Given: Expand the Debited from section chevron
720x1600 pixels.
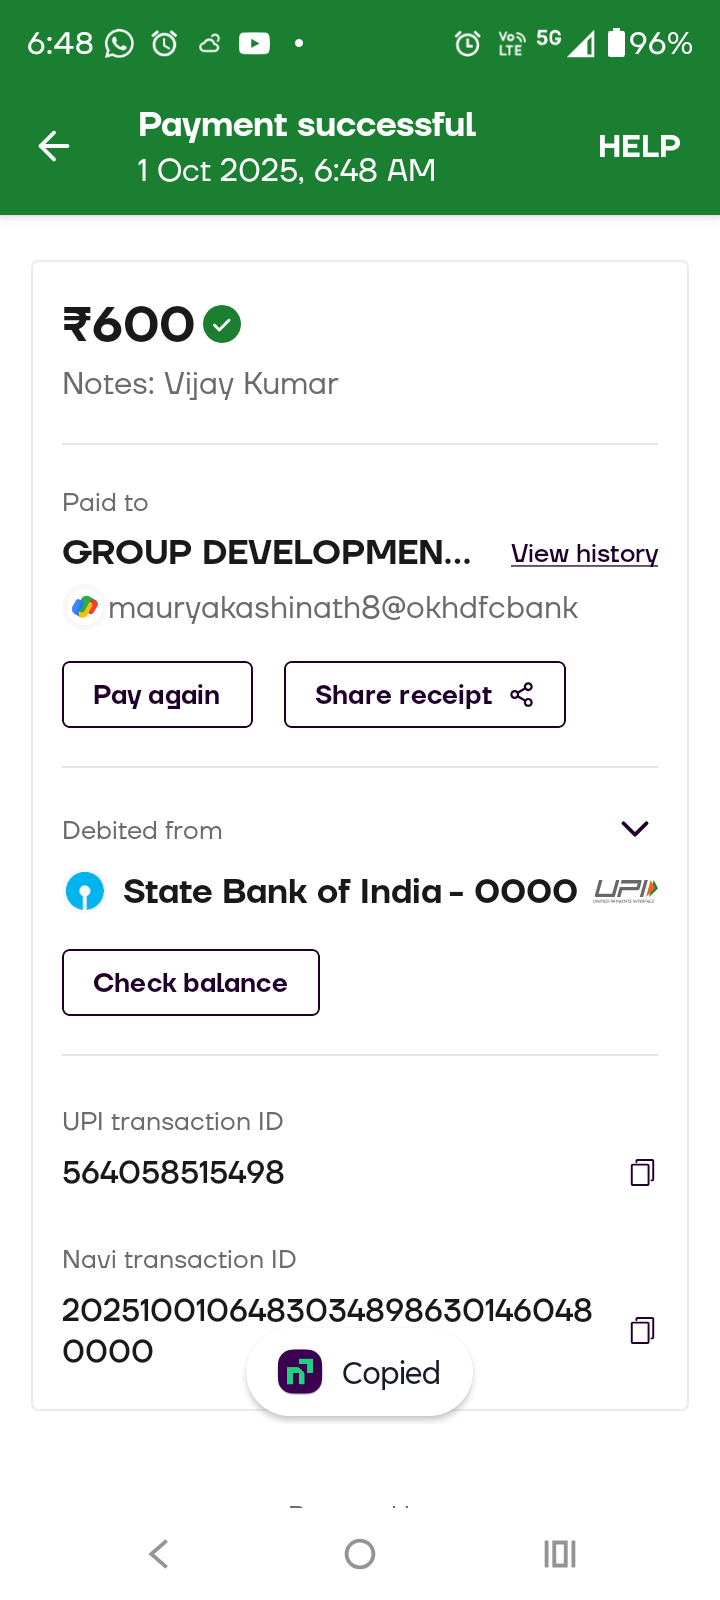Looking at the screenshot, I should pyautogui.click(x=635, y=828).
